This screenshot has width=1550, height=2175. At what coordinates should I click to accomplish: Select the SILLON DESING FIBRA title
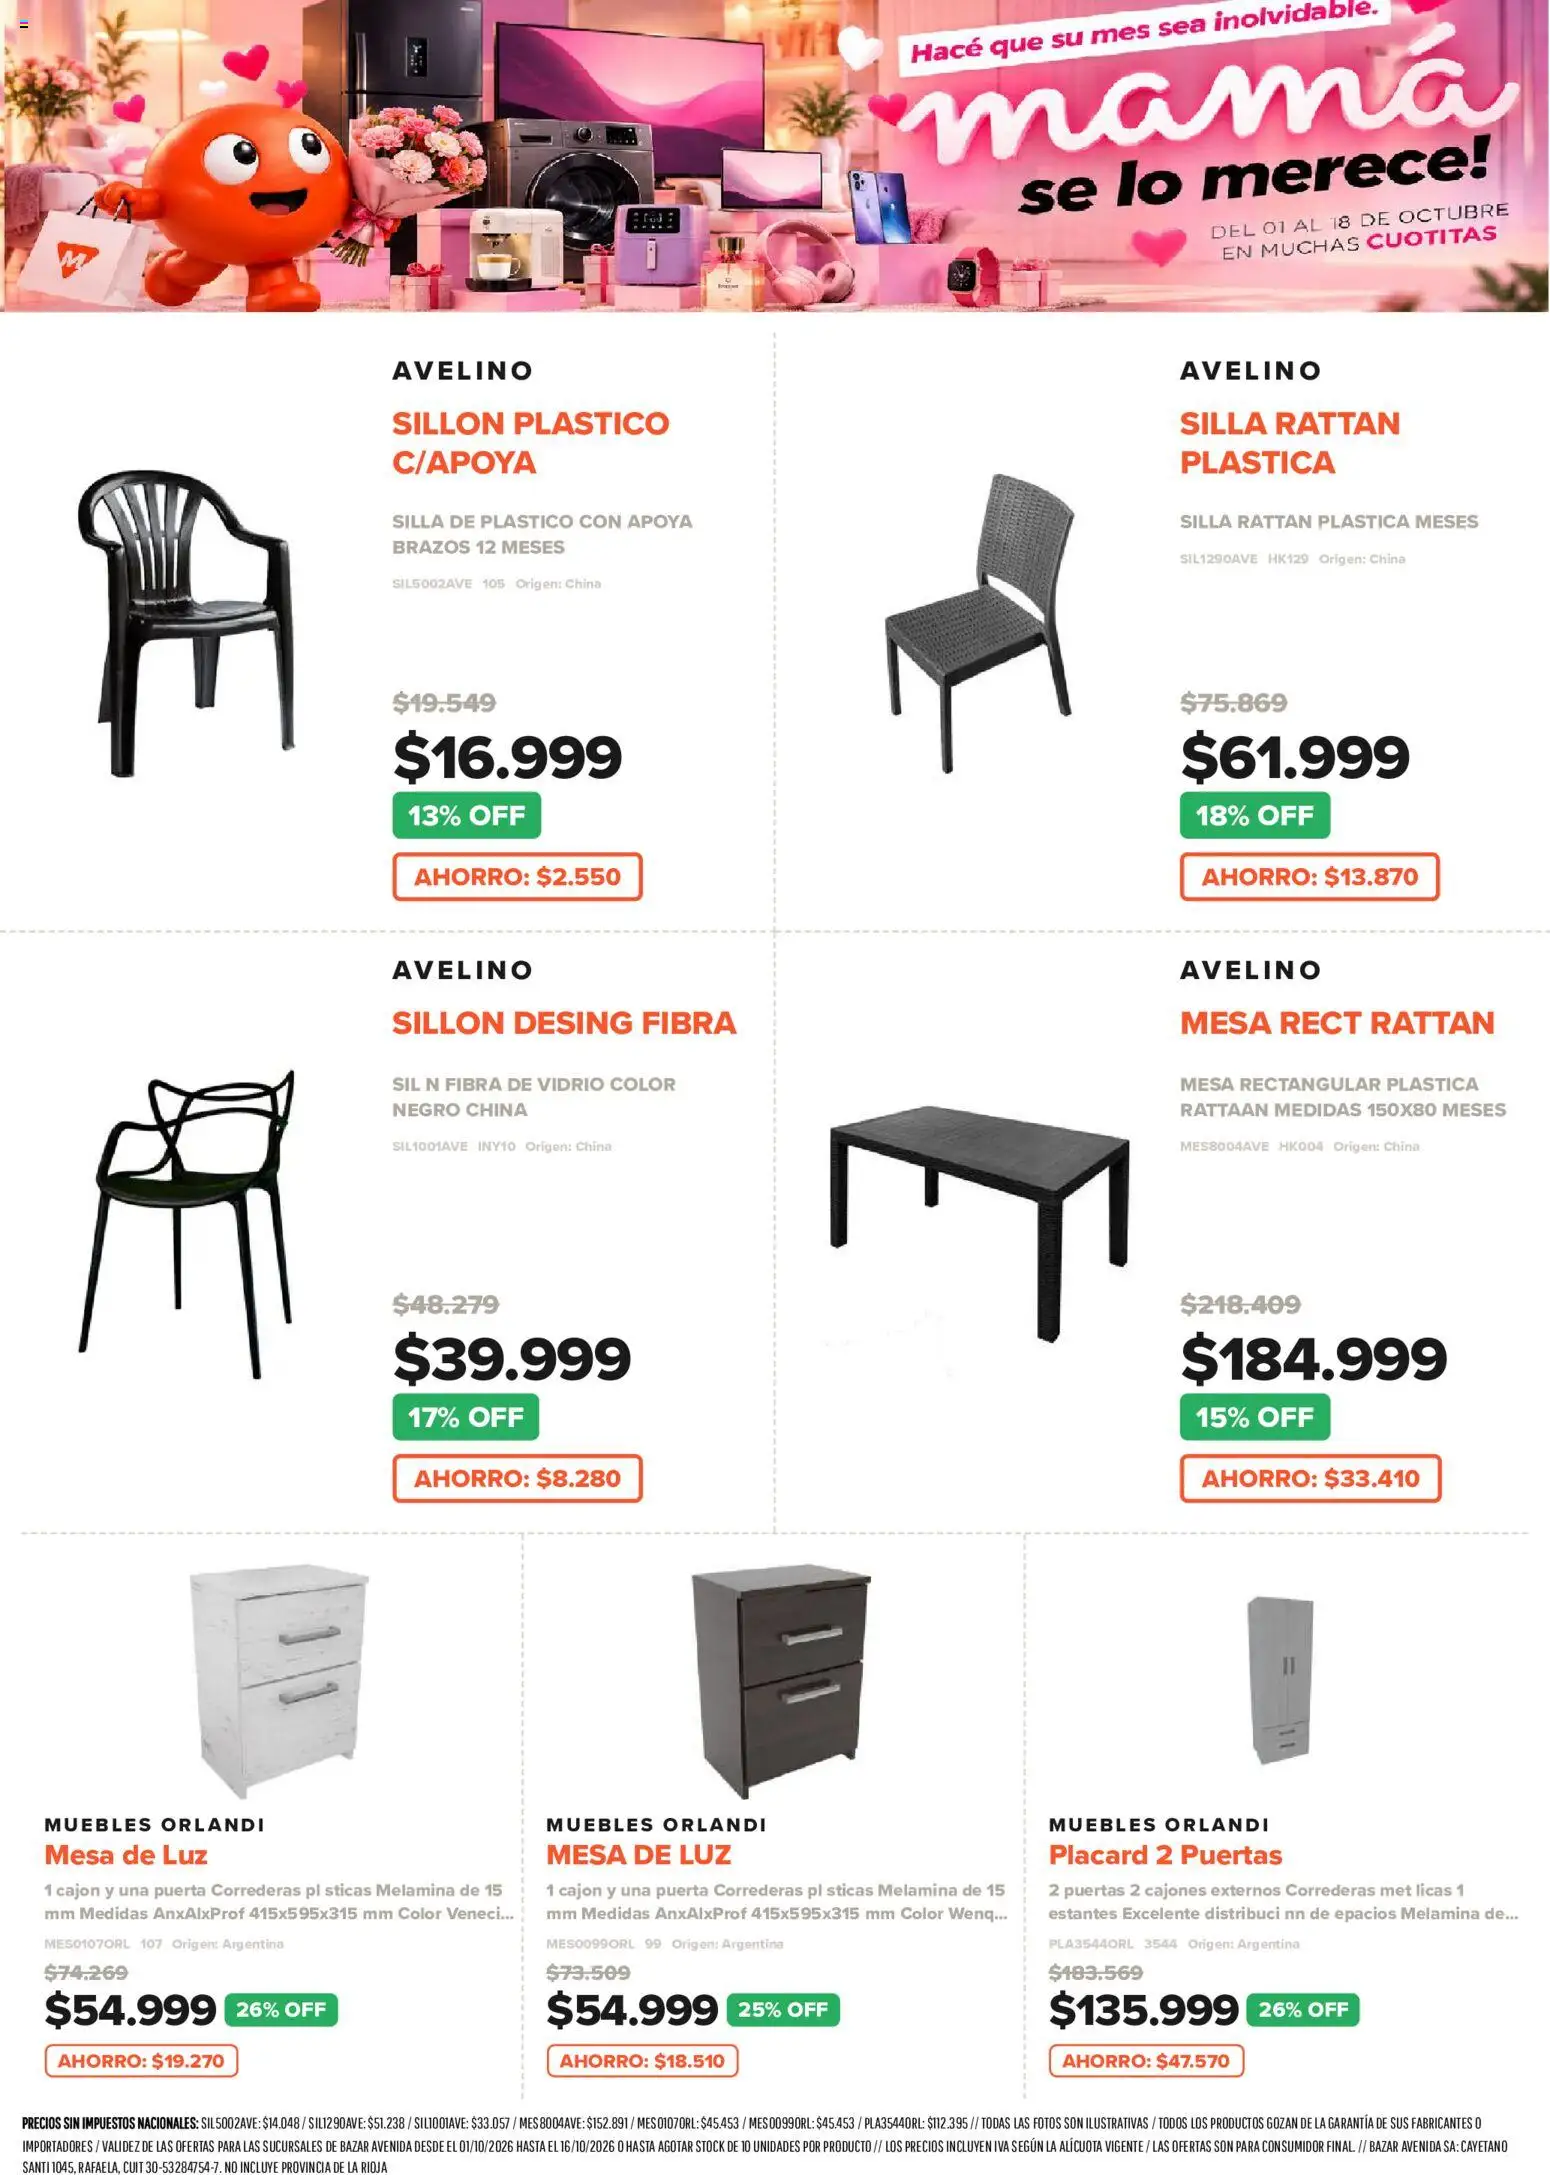tap(564, 1023)
